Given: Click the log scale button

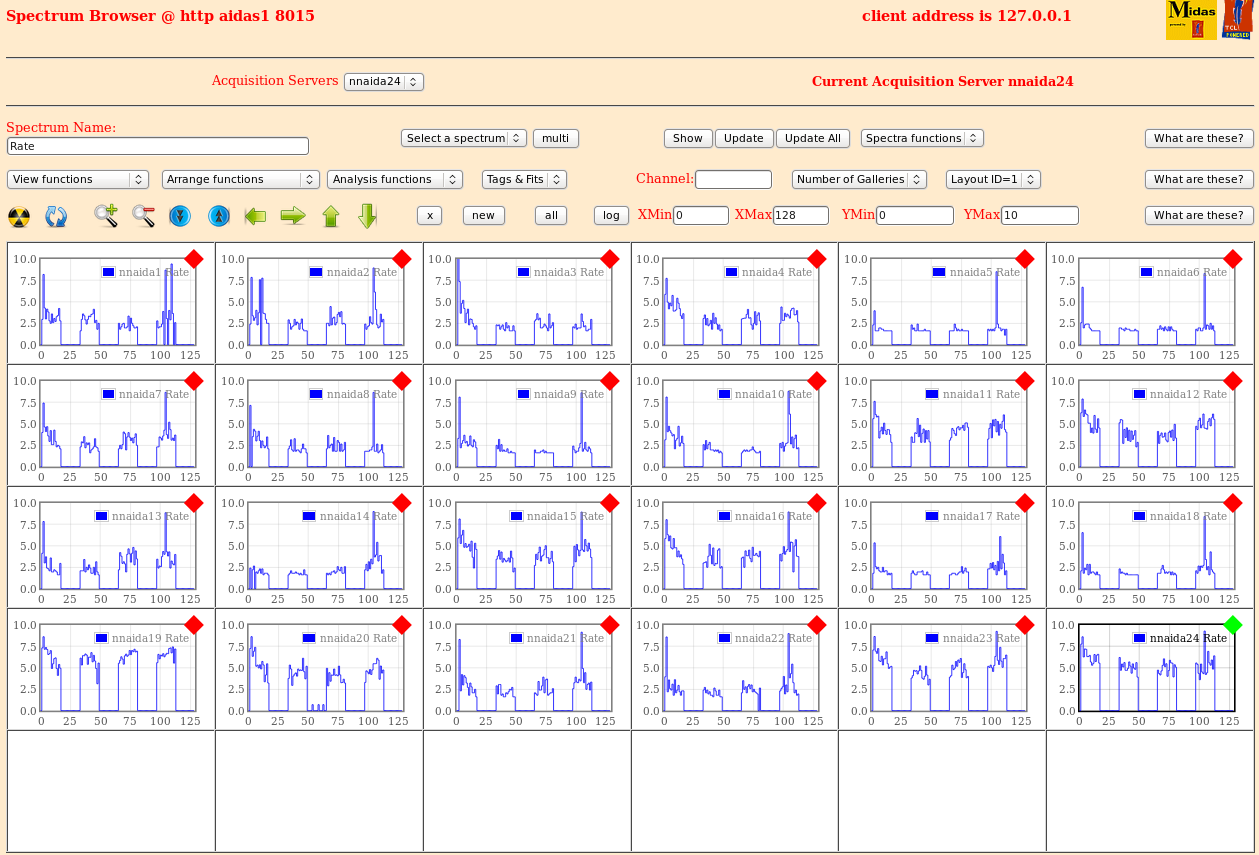Looking at the screenshot, I should (x=611, y=216).
